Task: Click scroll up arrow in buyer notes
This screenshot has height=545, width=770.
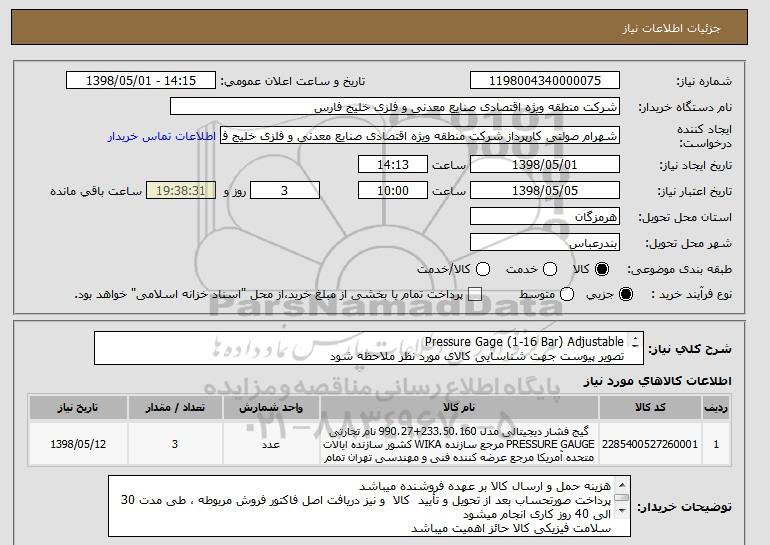Action: (622, 485)
